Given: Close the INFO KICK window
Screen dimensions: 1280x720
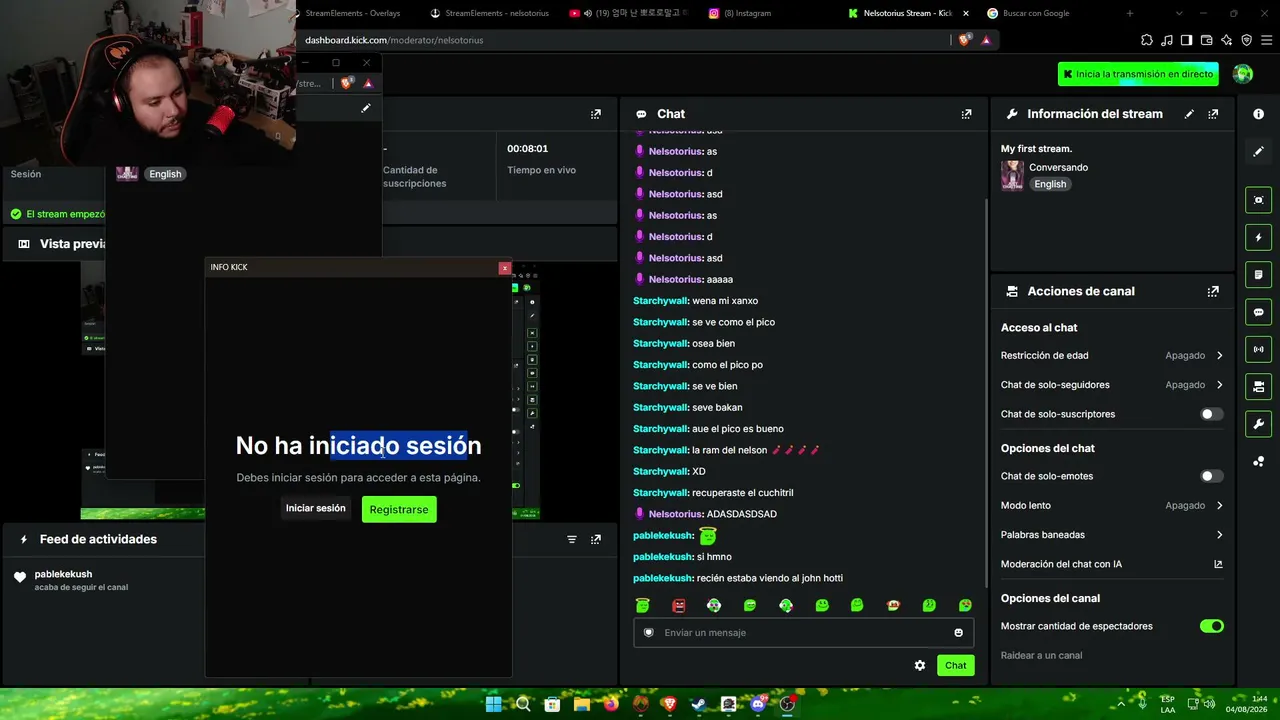Looking at the screenshot, I should click(505, 268).
